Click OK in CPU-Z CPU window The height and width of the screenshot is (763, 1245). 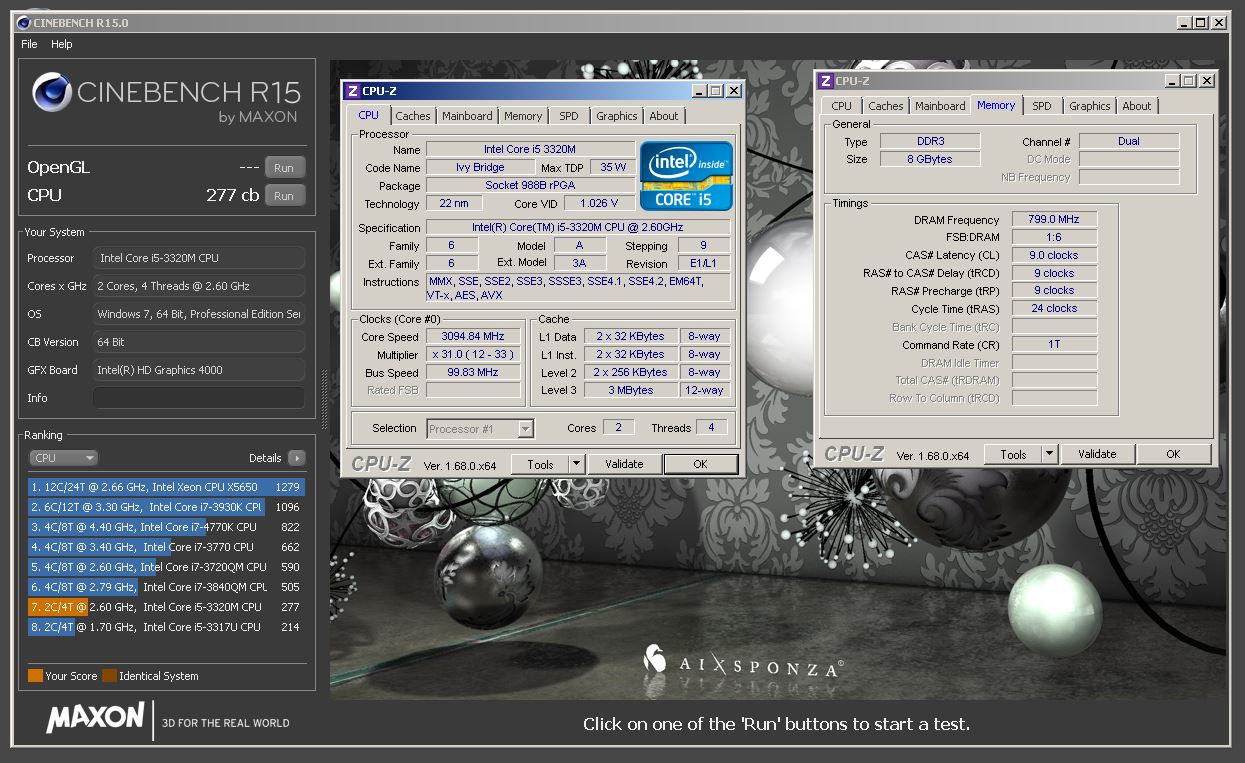700,464
